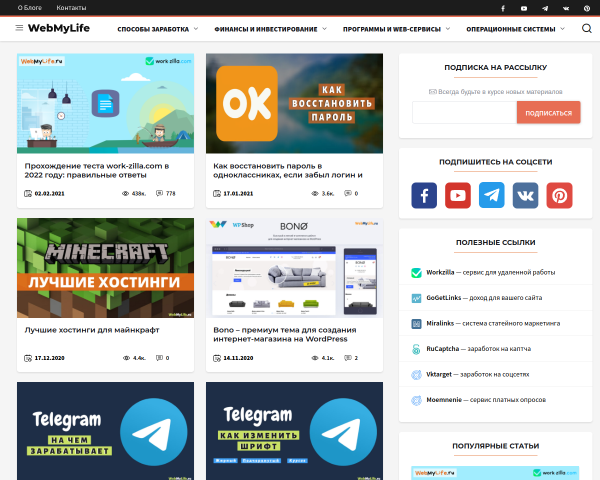Click the date 17.12.2020 on Minecraft post
Viewport: 600px width, 480px height.
point(49,358)
